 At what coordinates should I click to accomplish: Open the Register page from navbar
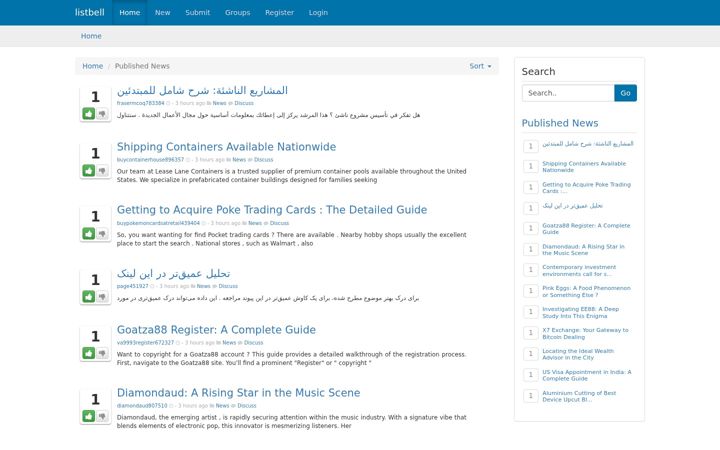coord(279,12)
